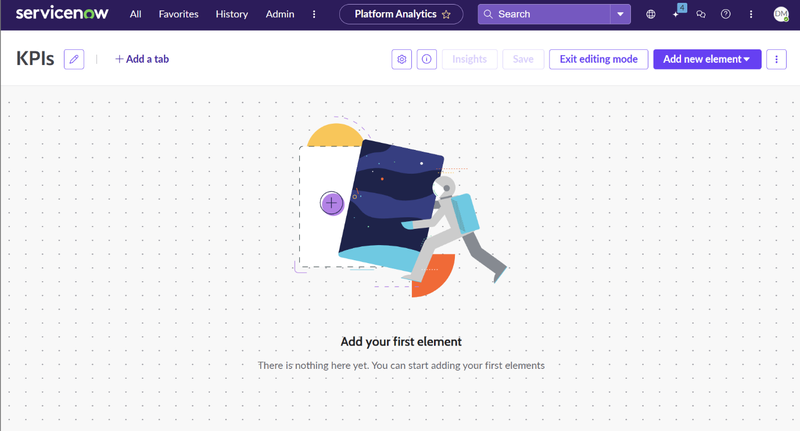Edit the KPIs title with pencil
This screenshot has width=800, height=431.
click(74, 59)
